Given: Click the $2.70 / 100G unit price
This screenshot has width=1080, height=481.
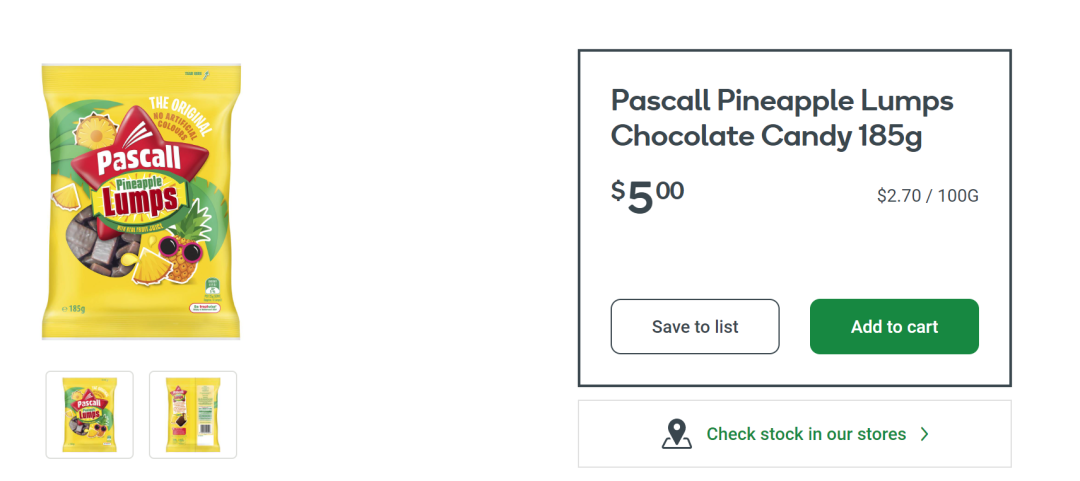Looking at the screenshot, I should click(x=927, y=196).
